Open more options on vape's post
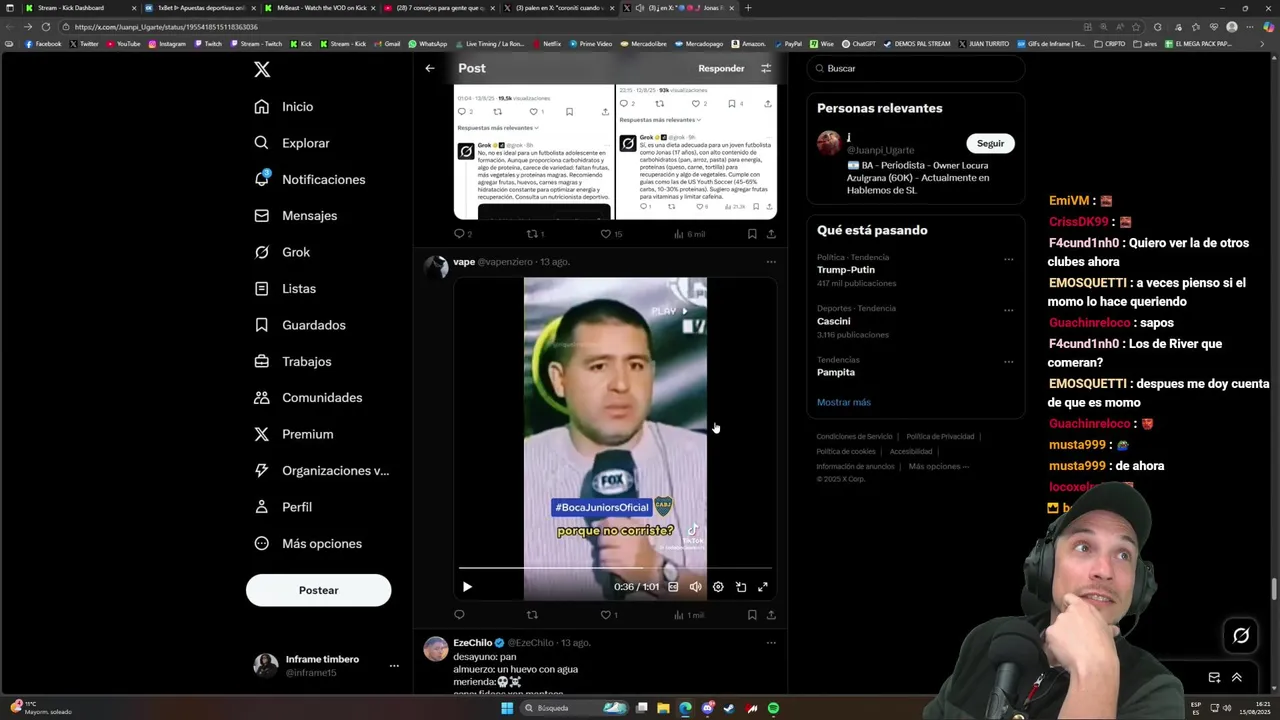 tap(771, 262)
